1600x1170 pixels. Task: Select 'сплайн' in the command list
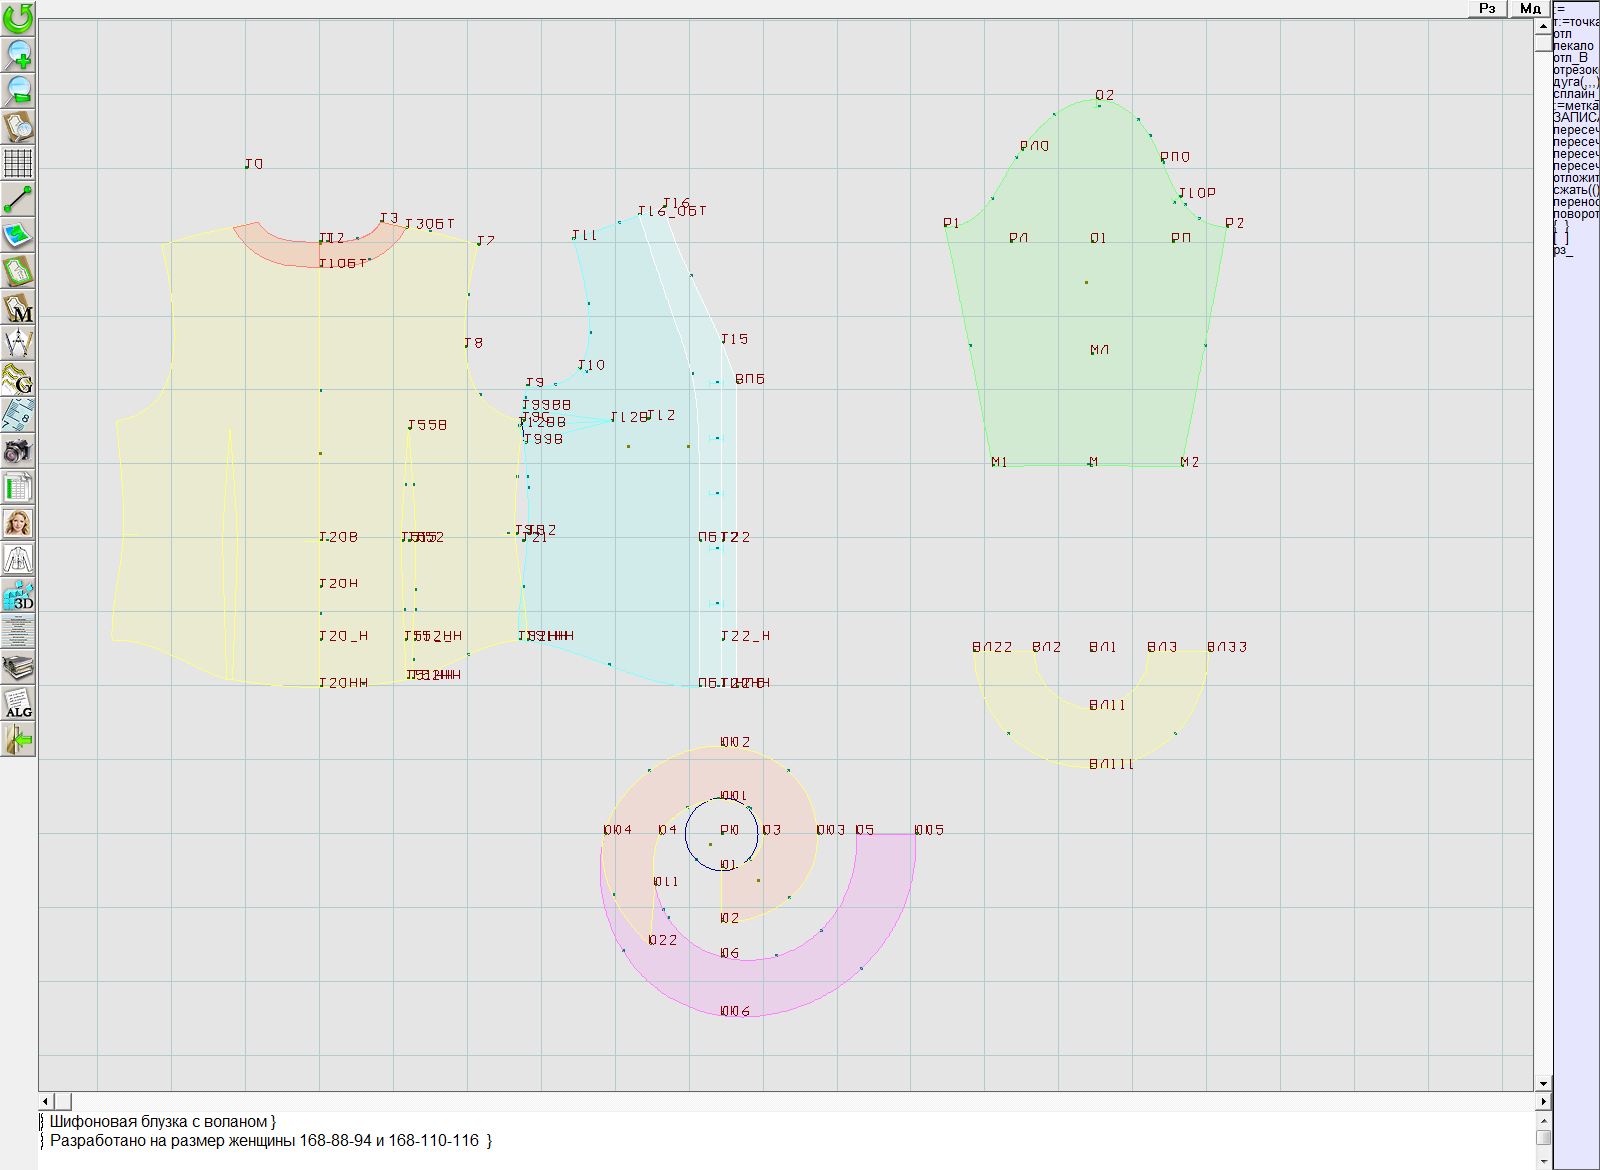pyautogui.click(x=1575, y=94)
